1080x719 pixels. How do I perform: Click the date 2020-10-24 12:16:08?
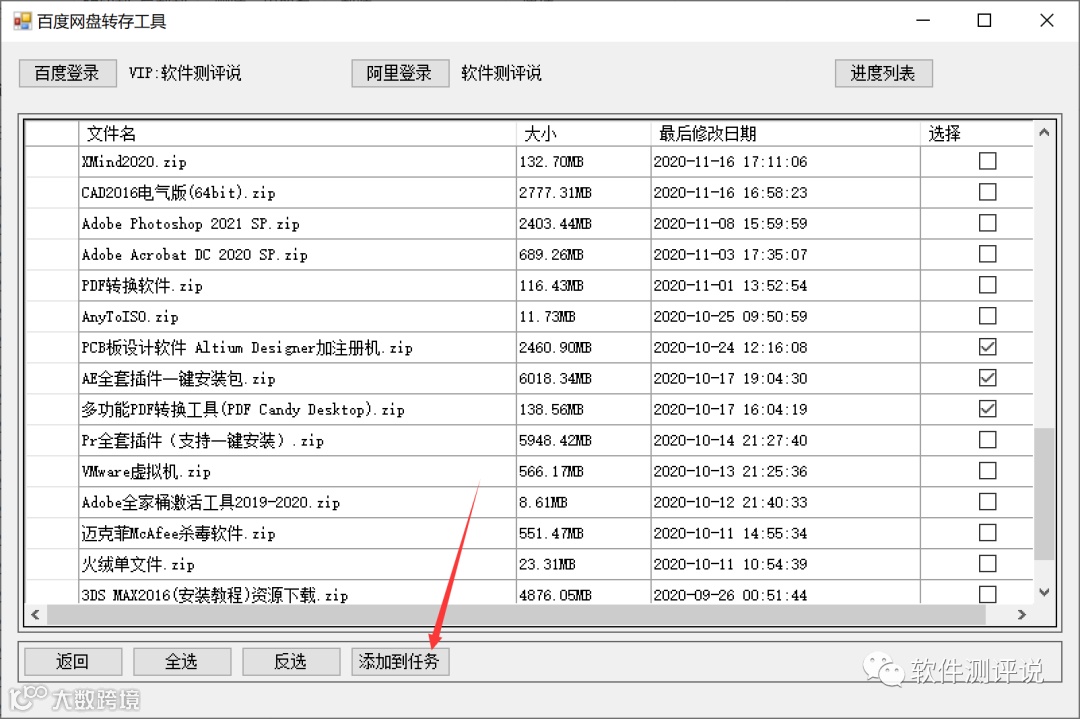point(730,348)
